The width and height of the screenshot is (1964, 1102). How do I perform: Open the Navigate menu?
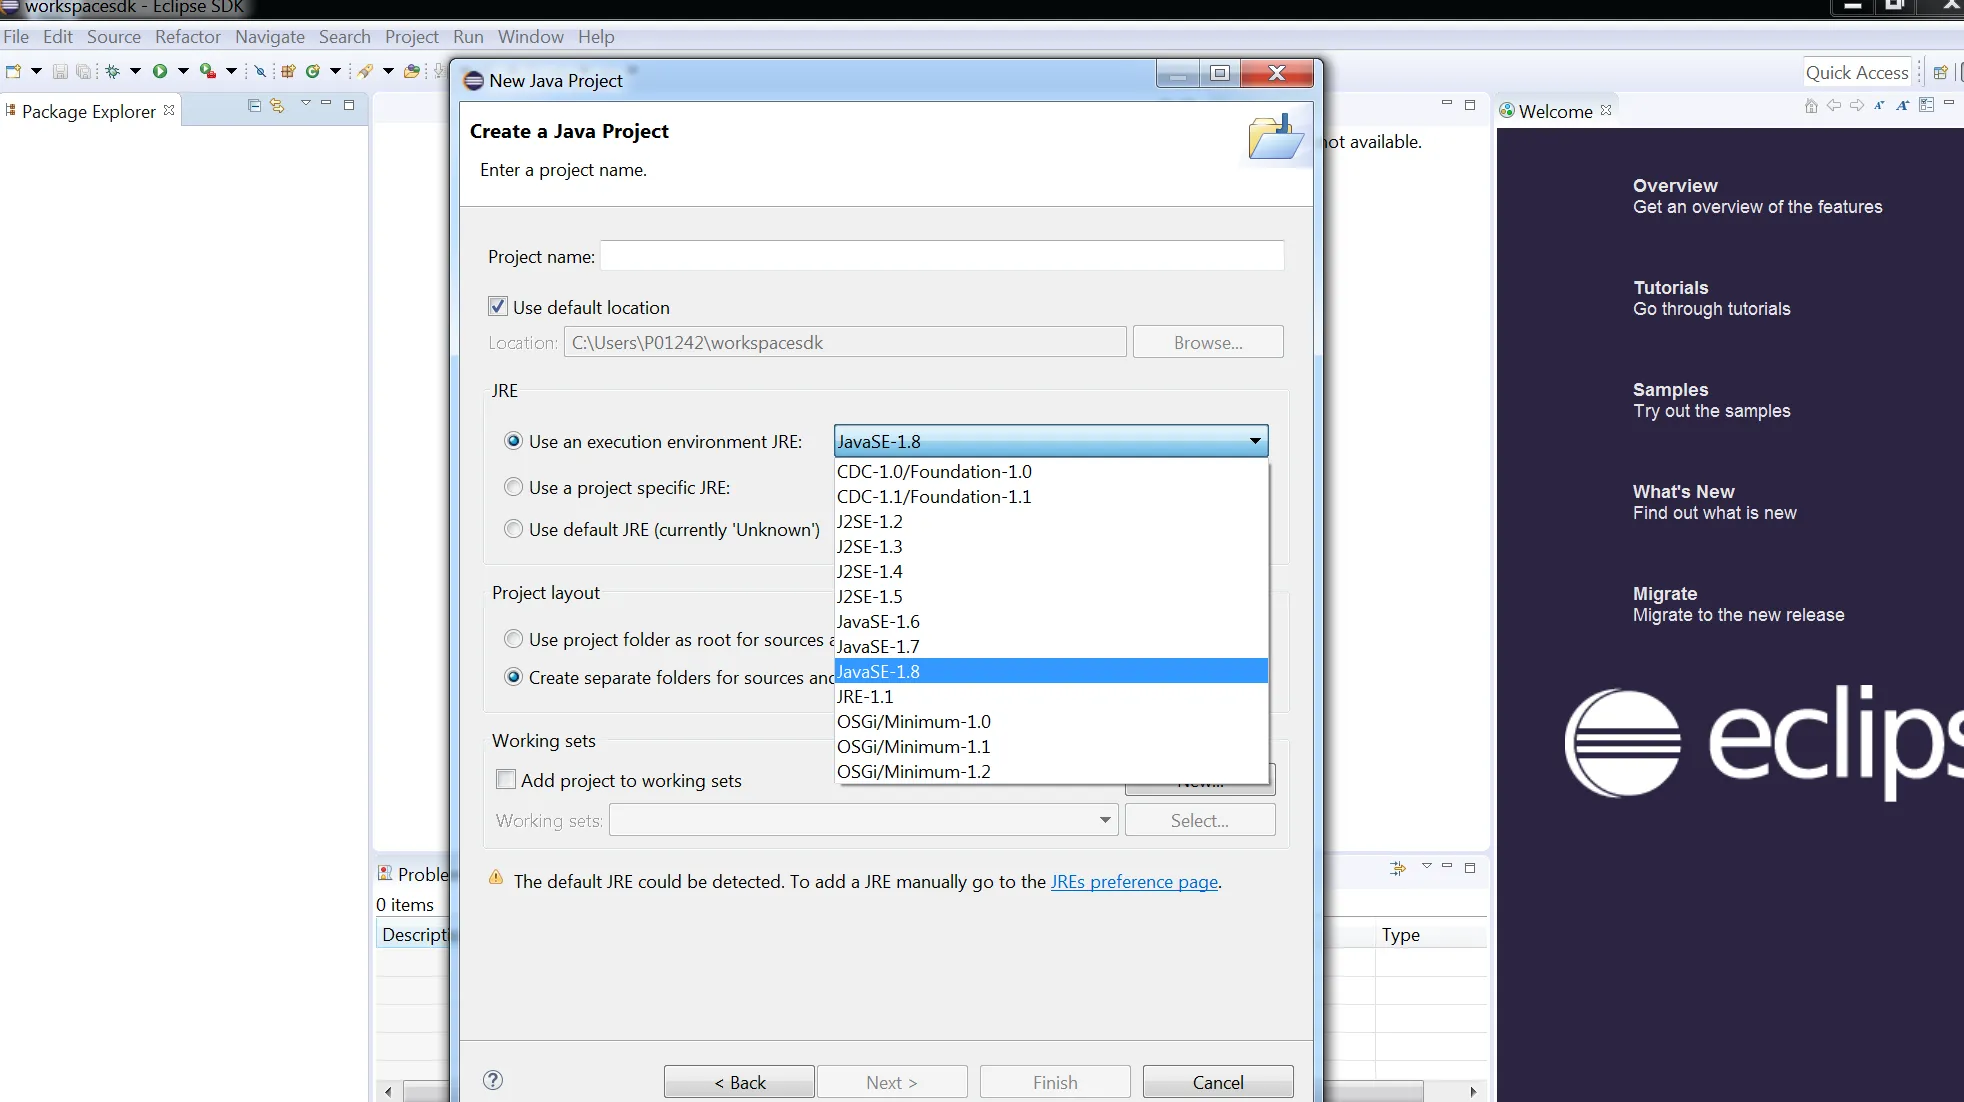tap(268, 36)
